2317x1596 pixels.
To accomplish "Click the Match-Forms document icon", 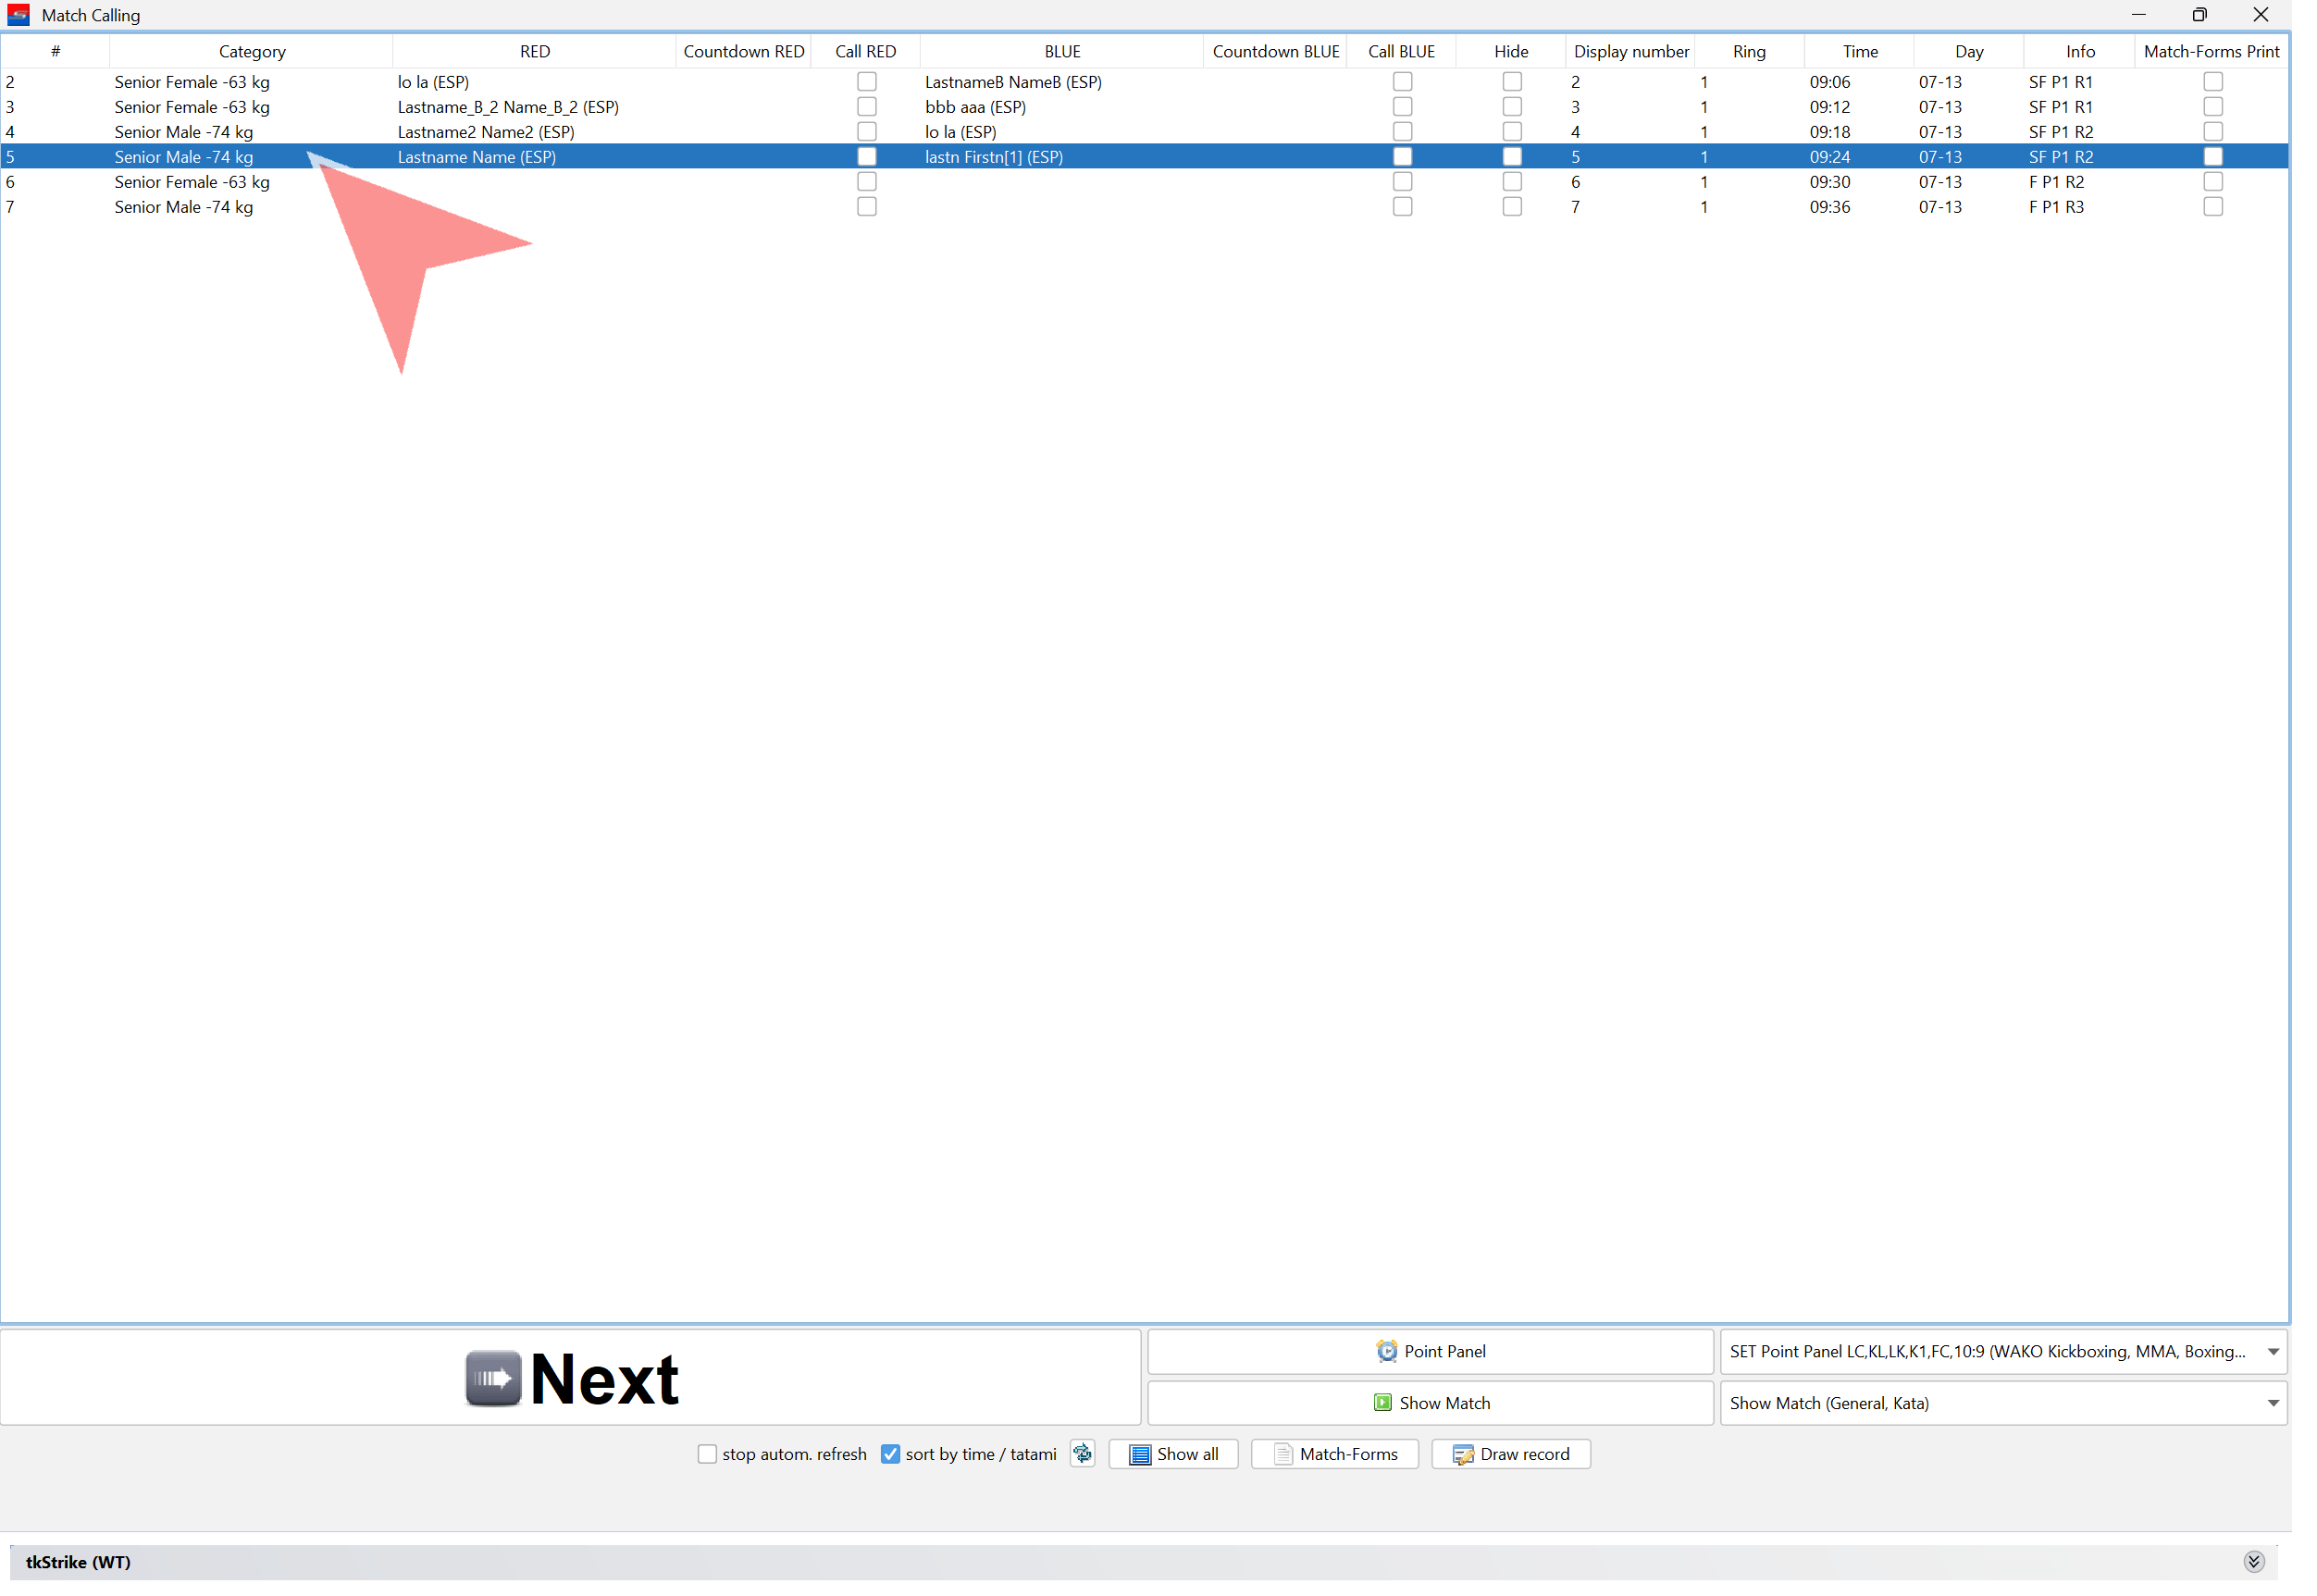I will [1283, 1454].
